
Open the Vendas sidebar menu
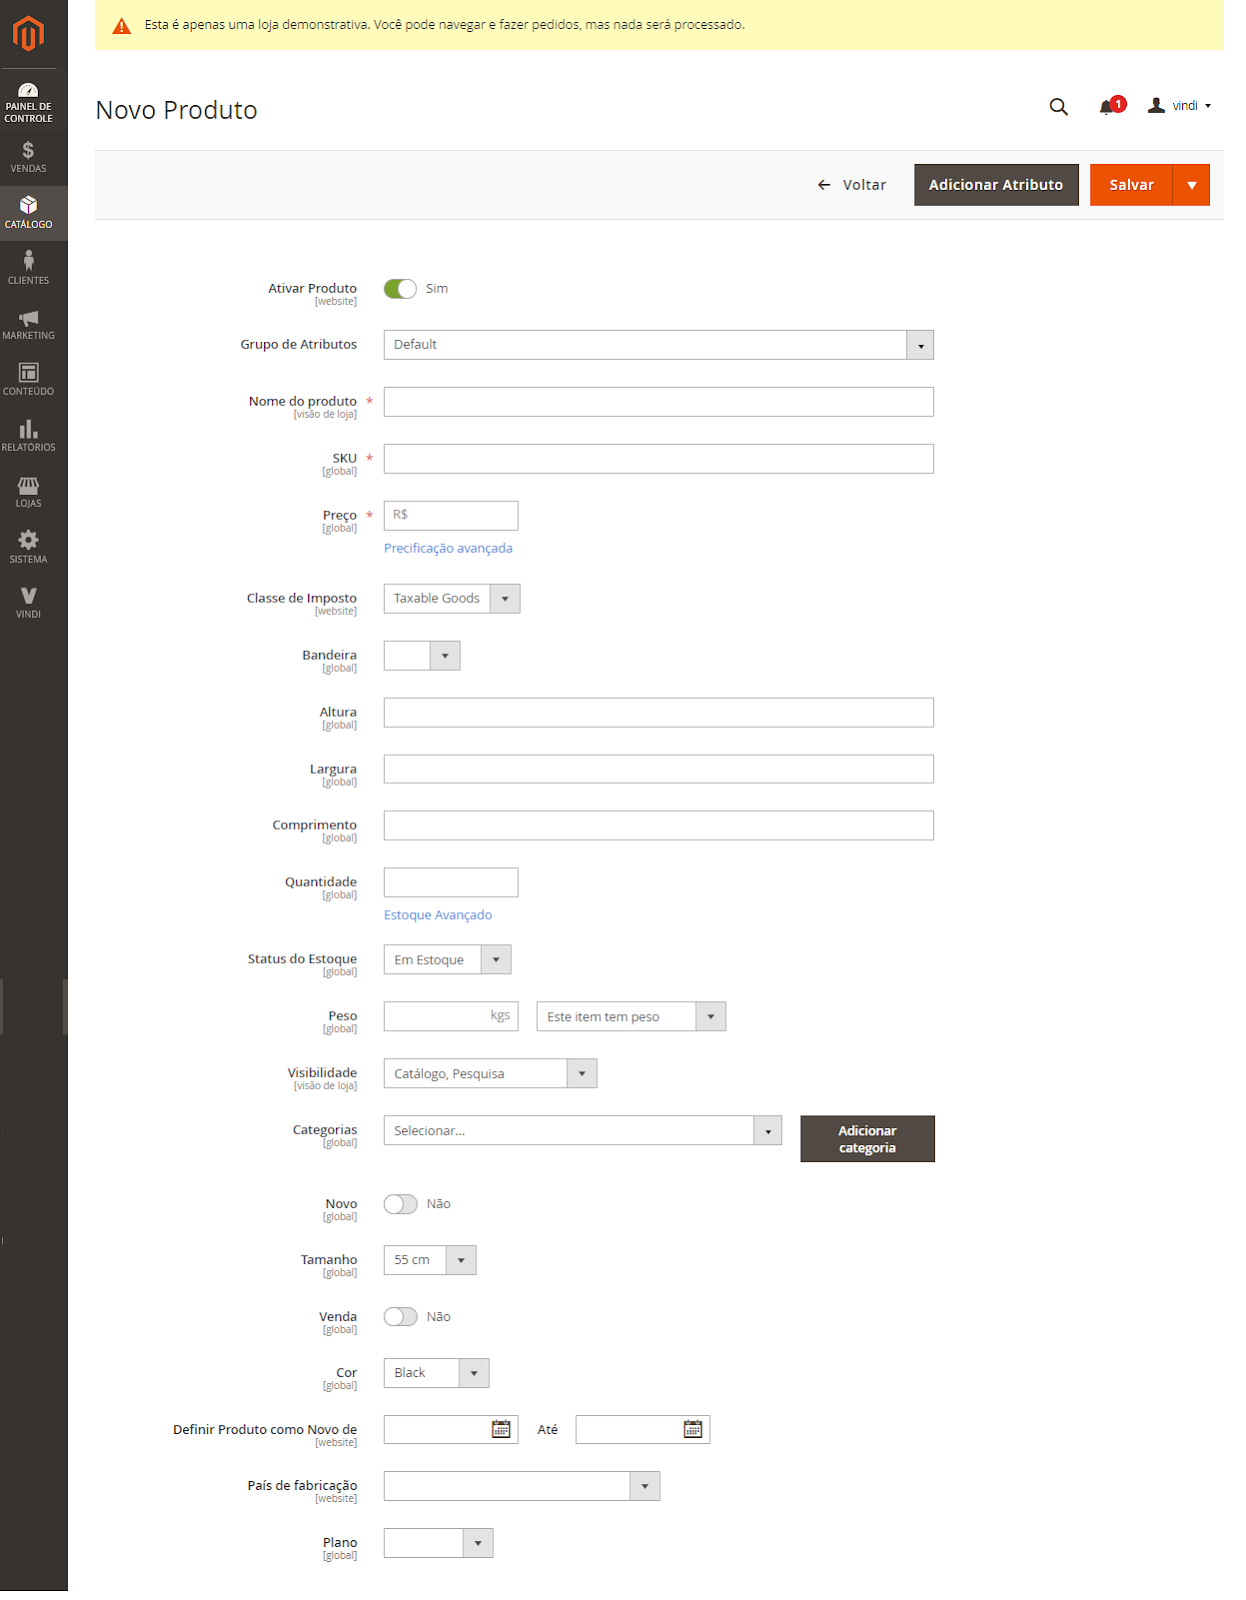click(28, 157)
